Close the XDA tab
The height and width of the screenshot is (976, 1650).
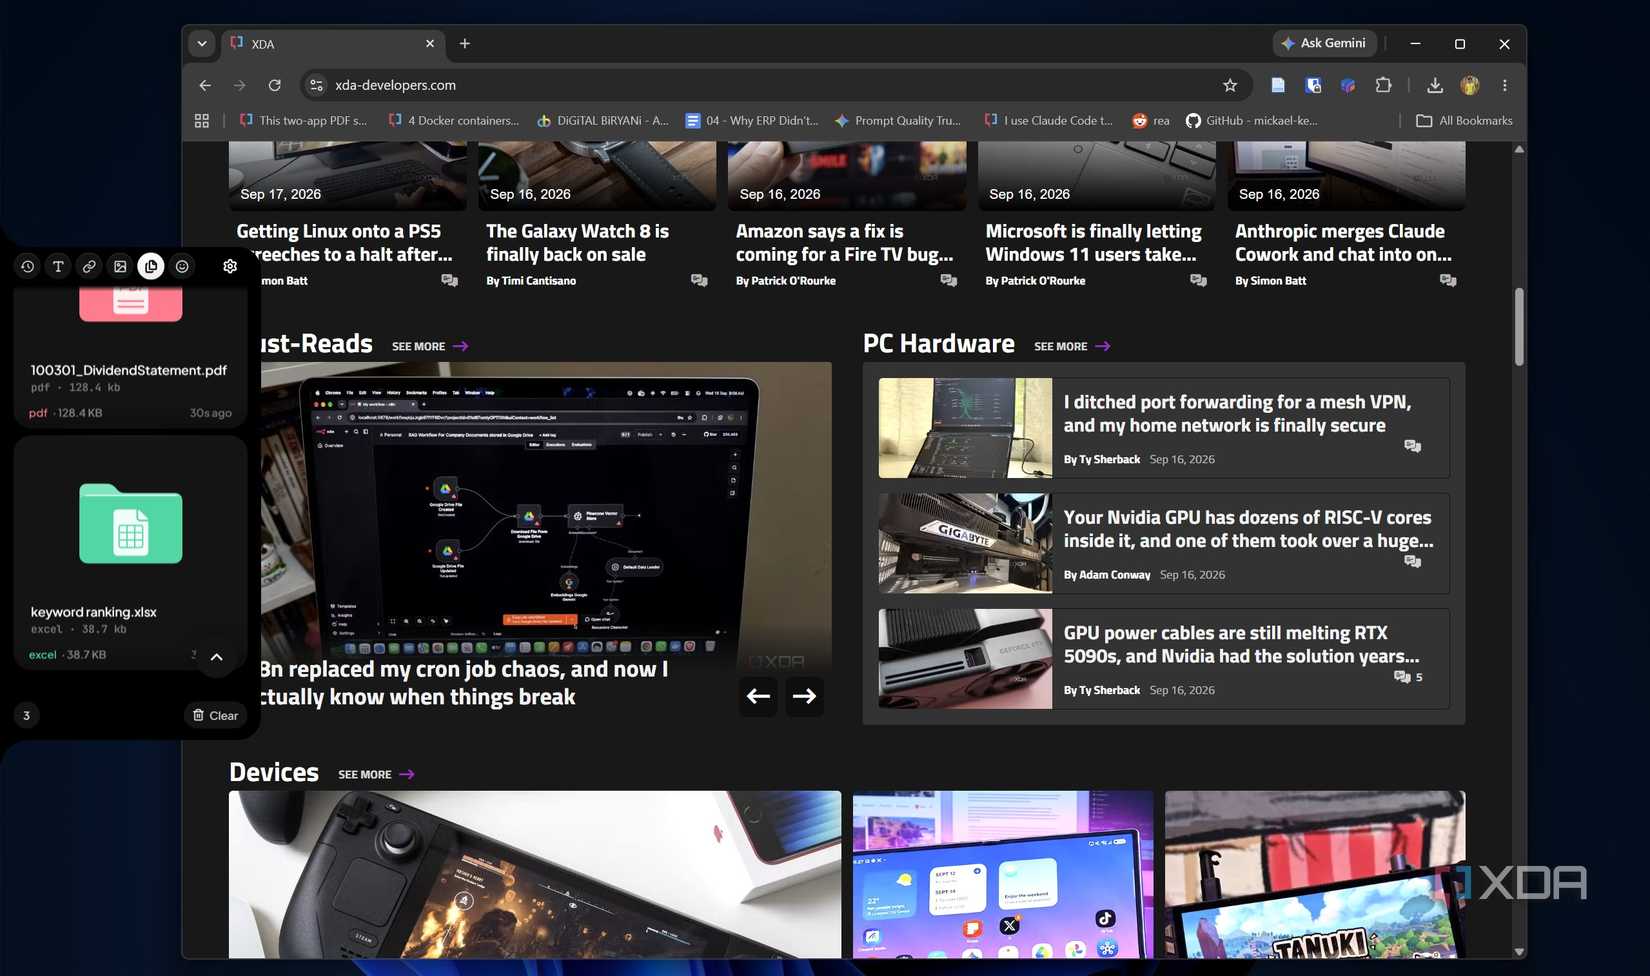[430, 44]
